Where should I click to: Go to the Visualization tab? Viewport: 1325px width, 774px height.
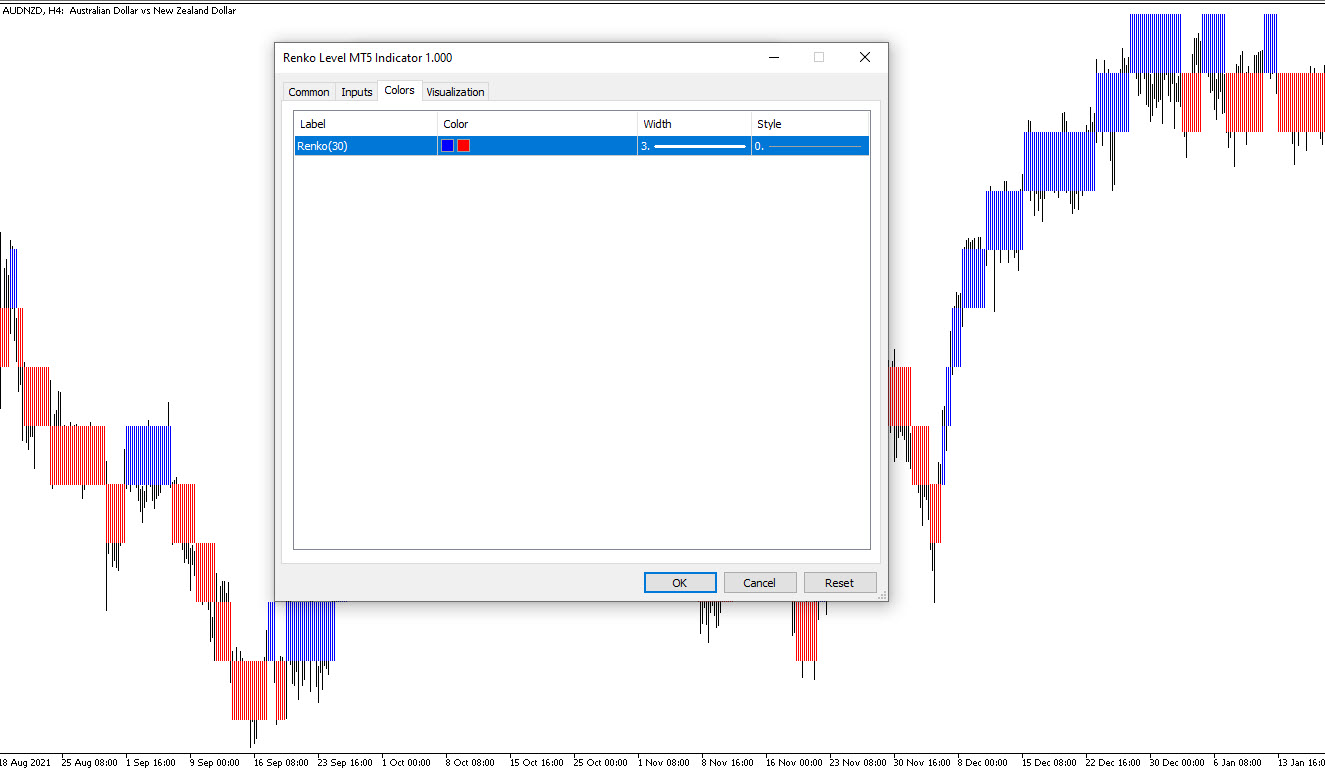pyautogui.click(x=455, y=92)
